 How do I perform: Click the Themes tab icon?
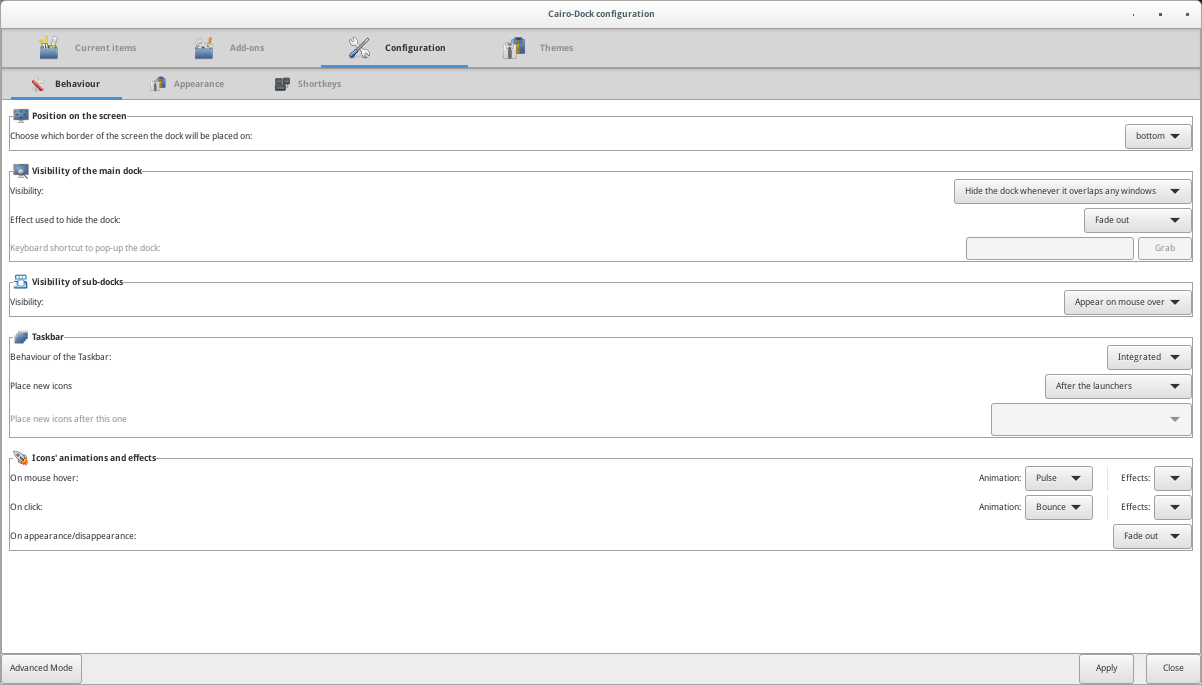coord(514,47)
